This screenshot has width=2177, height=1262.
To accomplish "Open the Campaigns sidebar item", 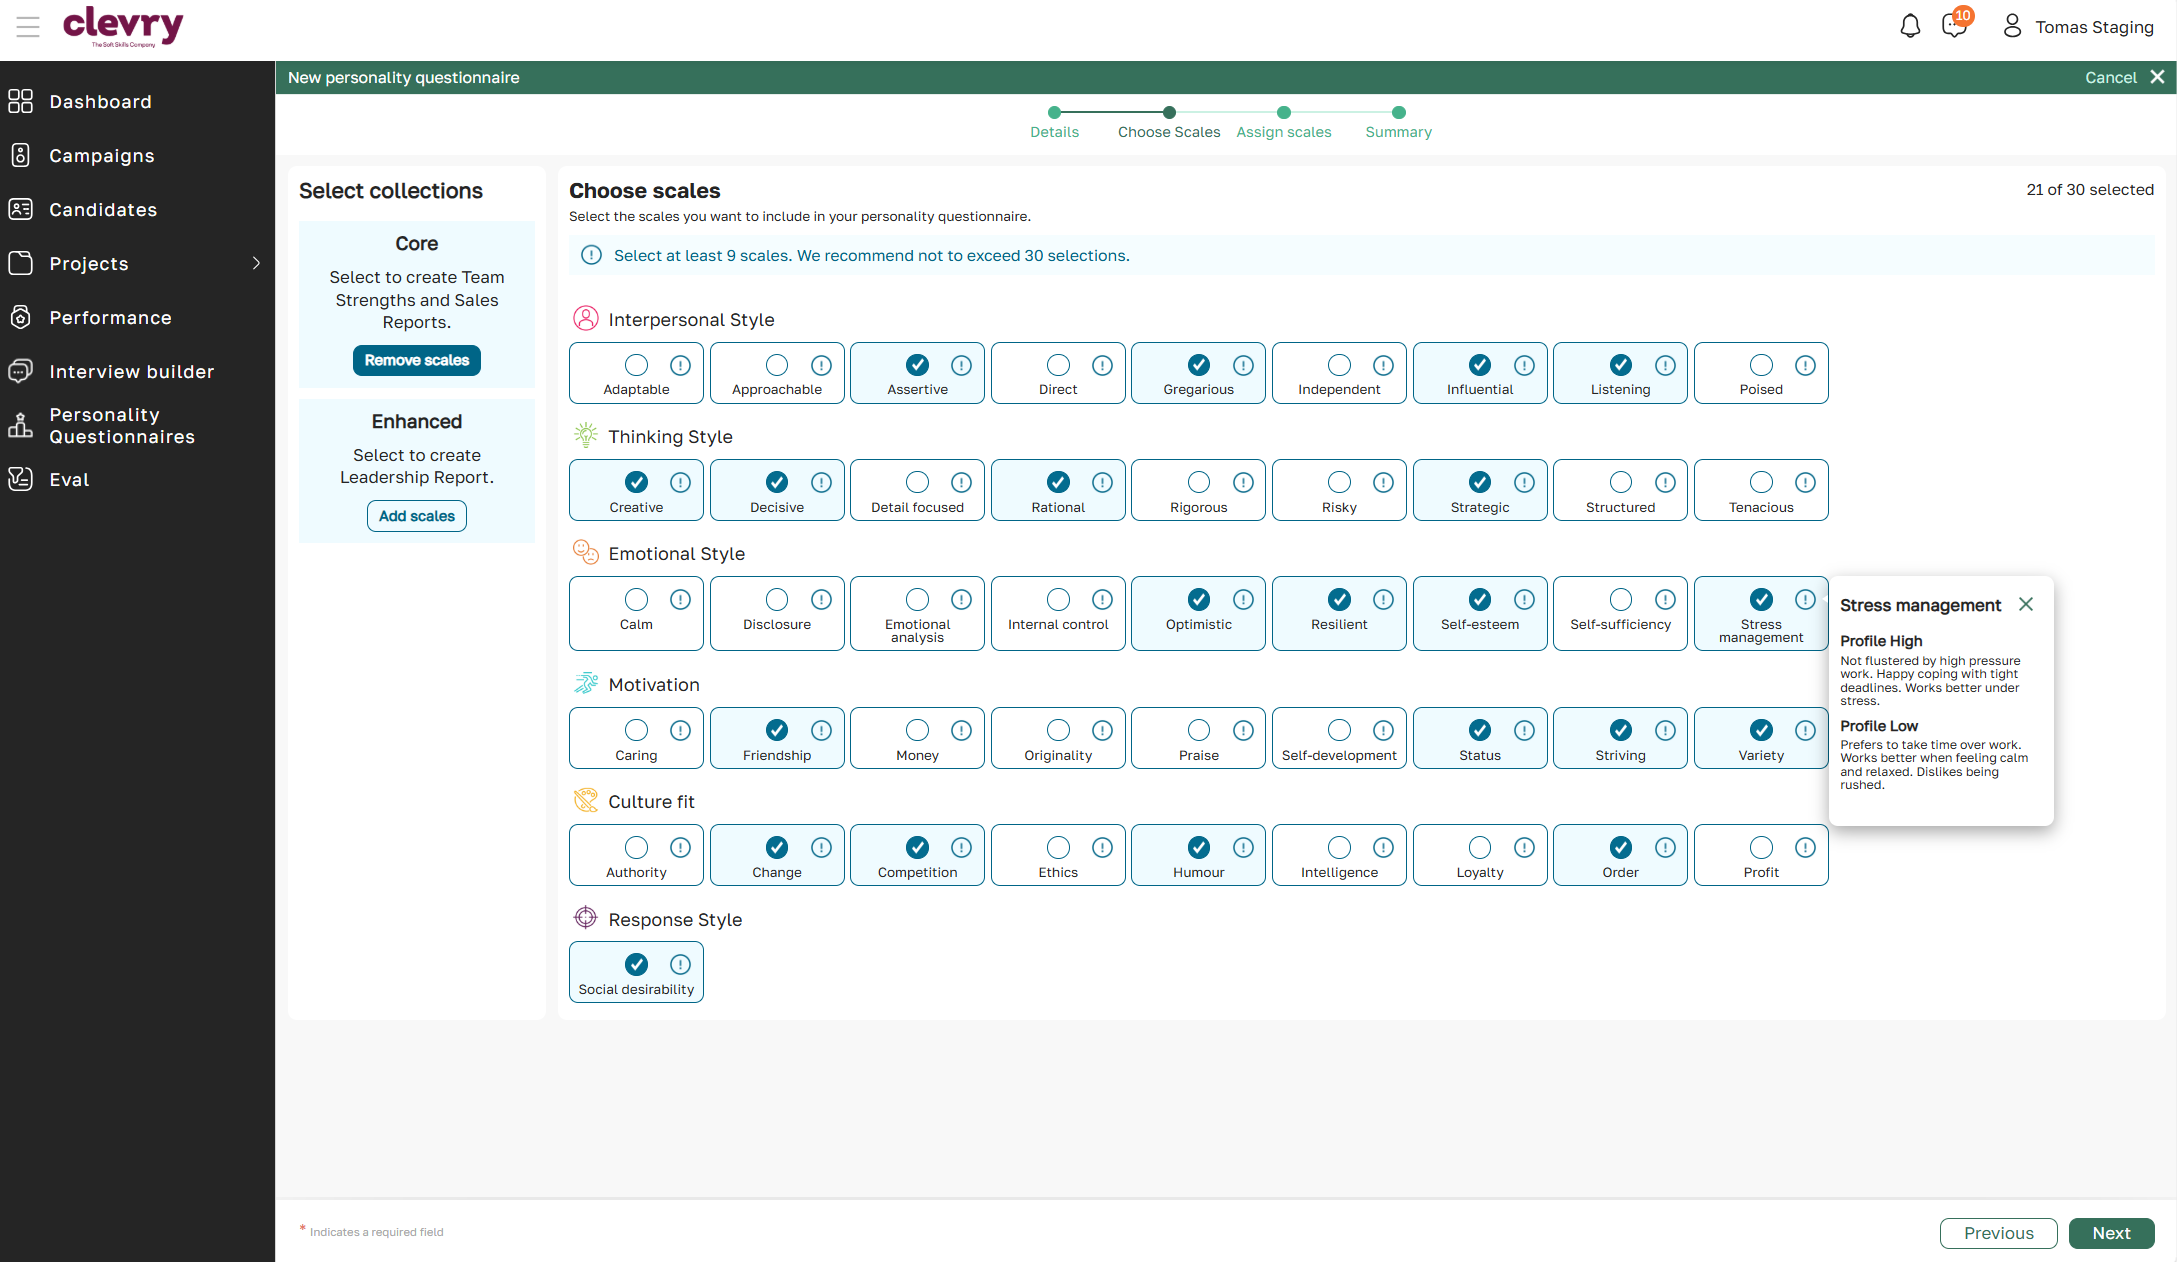I will [102, 155].
